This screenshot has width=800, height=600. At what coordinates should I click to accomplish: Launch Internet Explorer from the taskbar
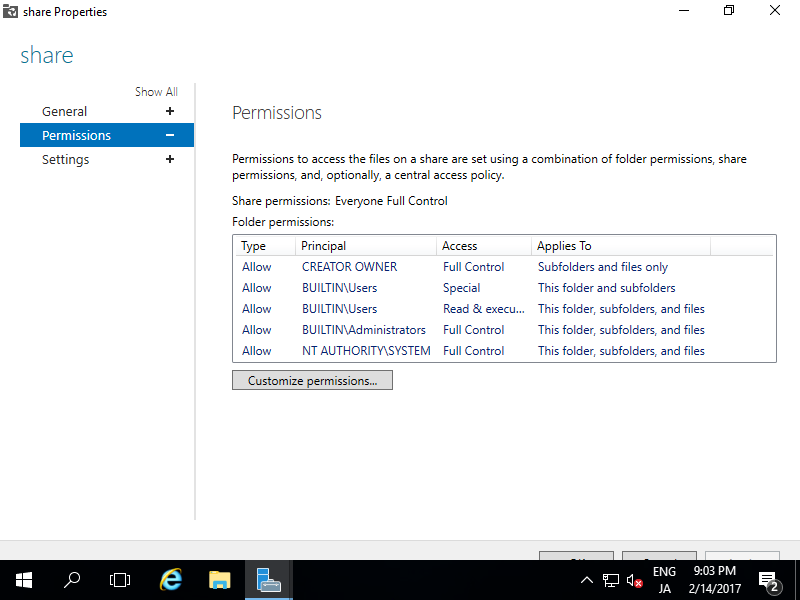click(170, 580)
